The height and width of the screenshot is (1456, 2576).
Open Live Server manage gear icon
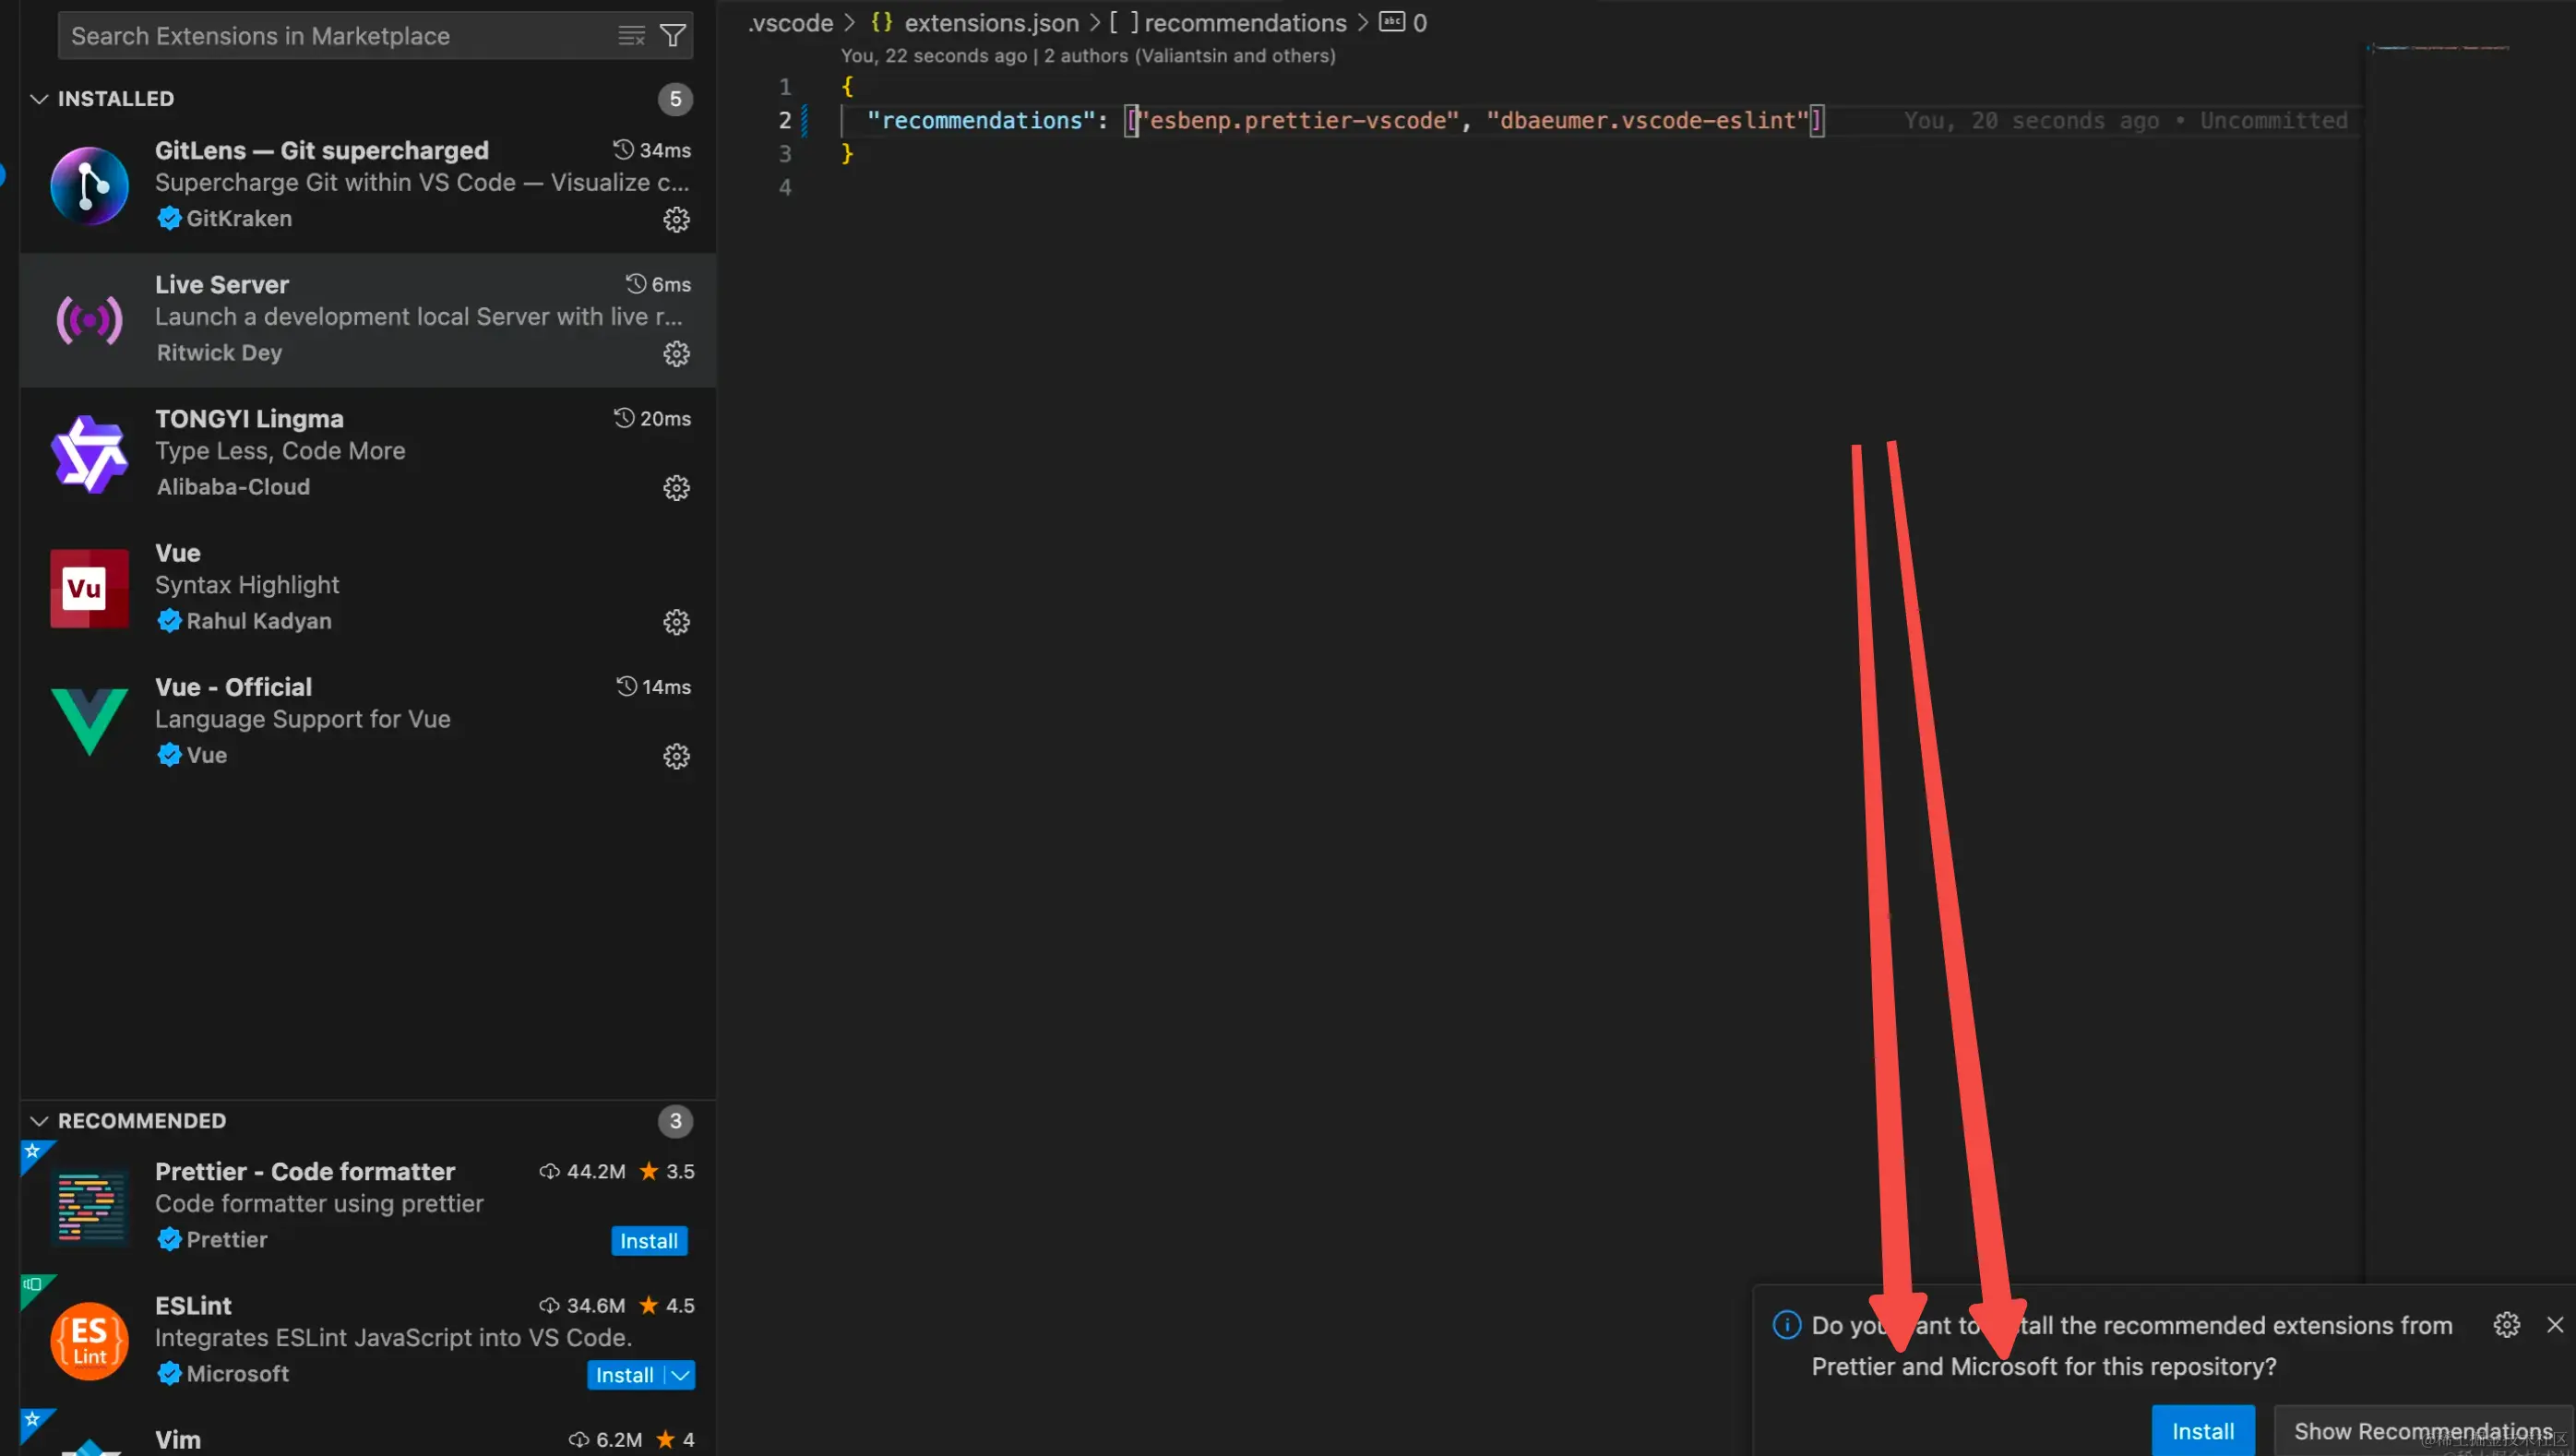click(676, 353)
